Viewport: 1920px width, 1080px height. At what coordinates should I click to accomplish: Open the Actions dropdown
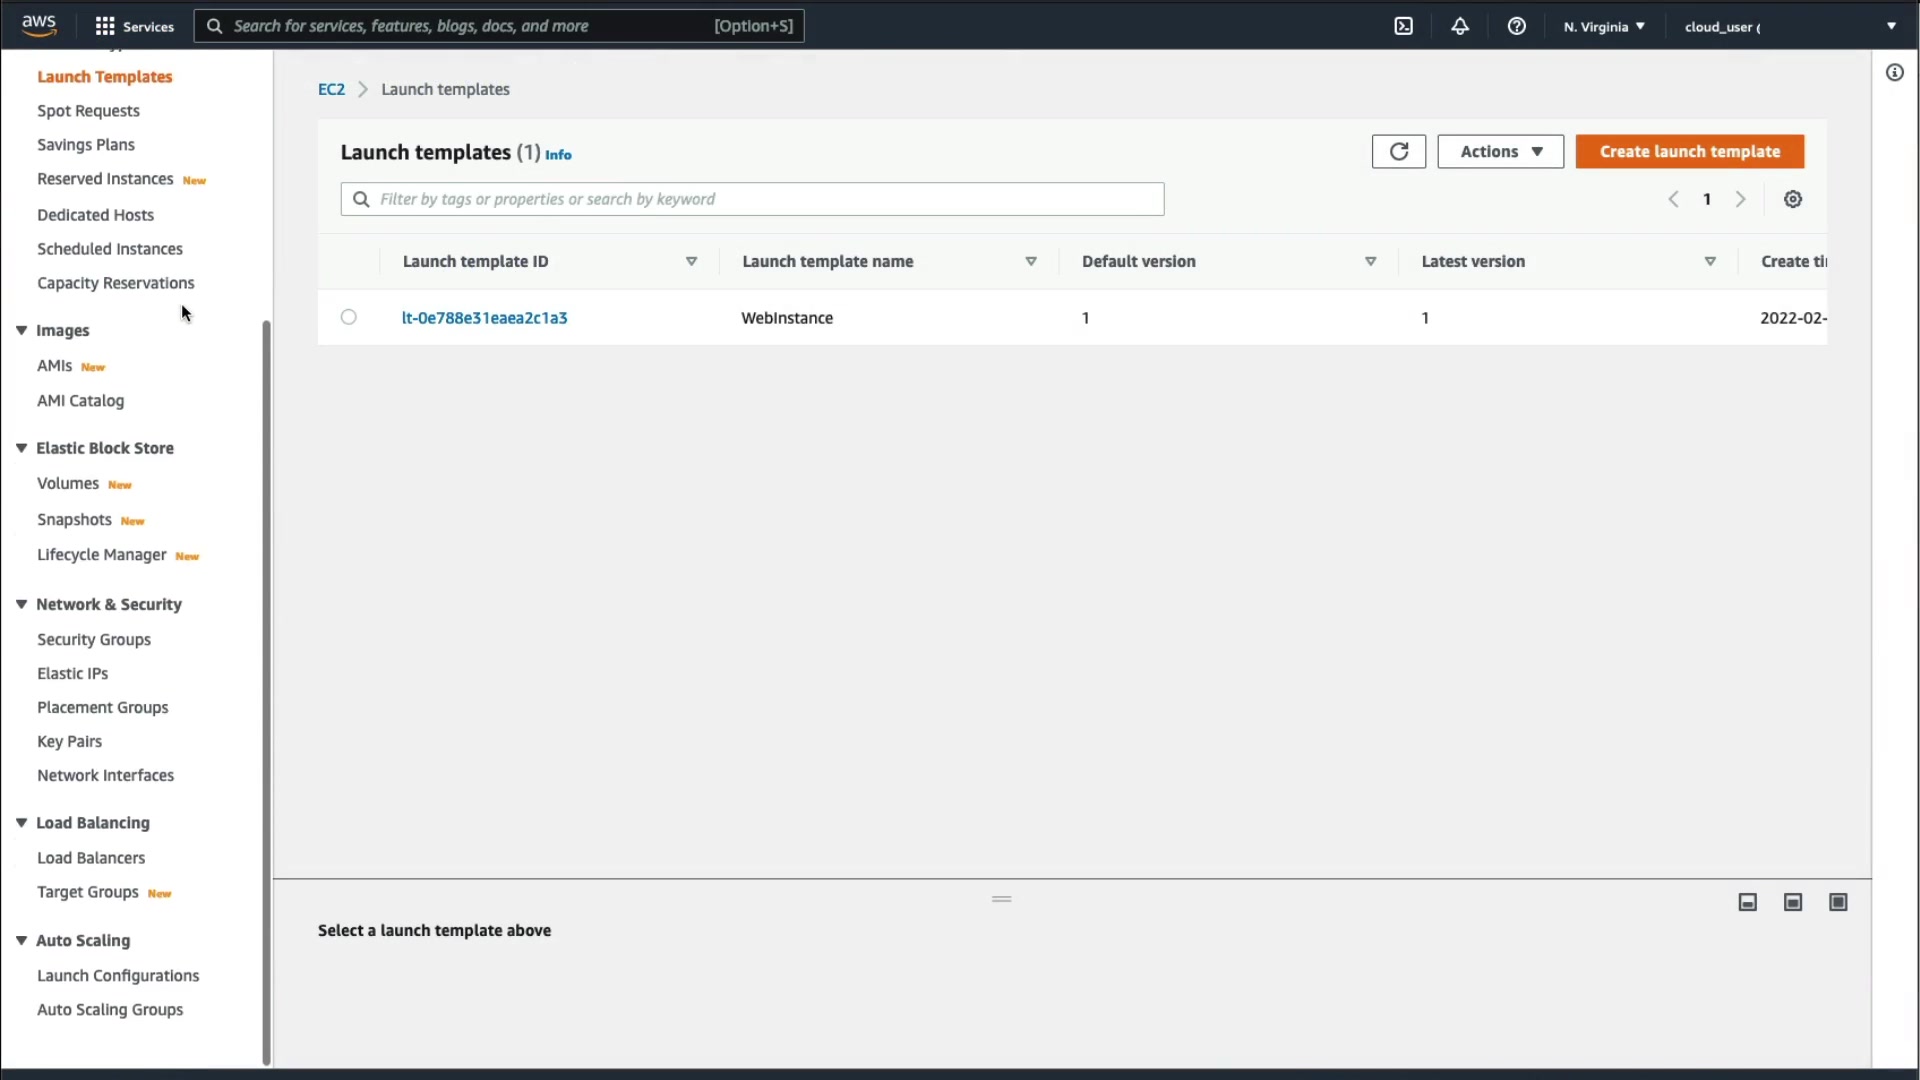(1500, 152)
